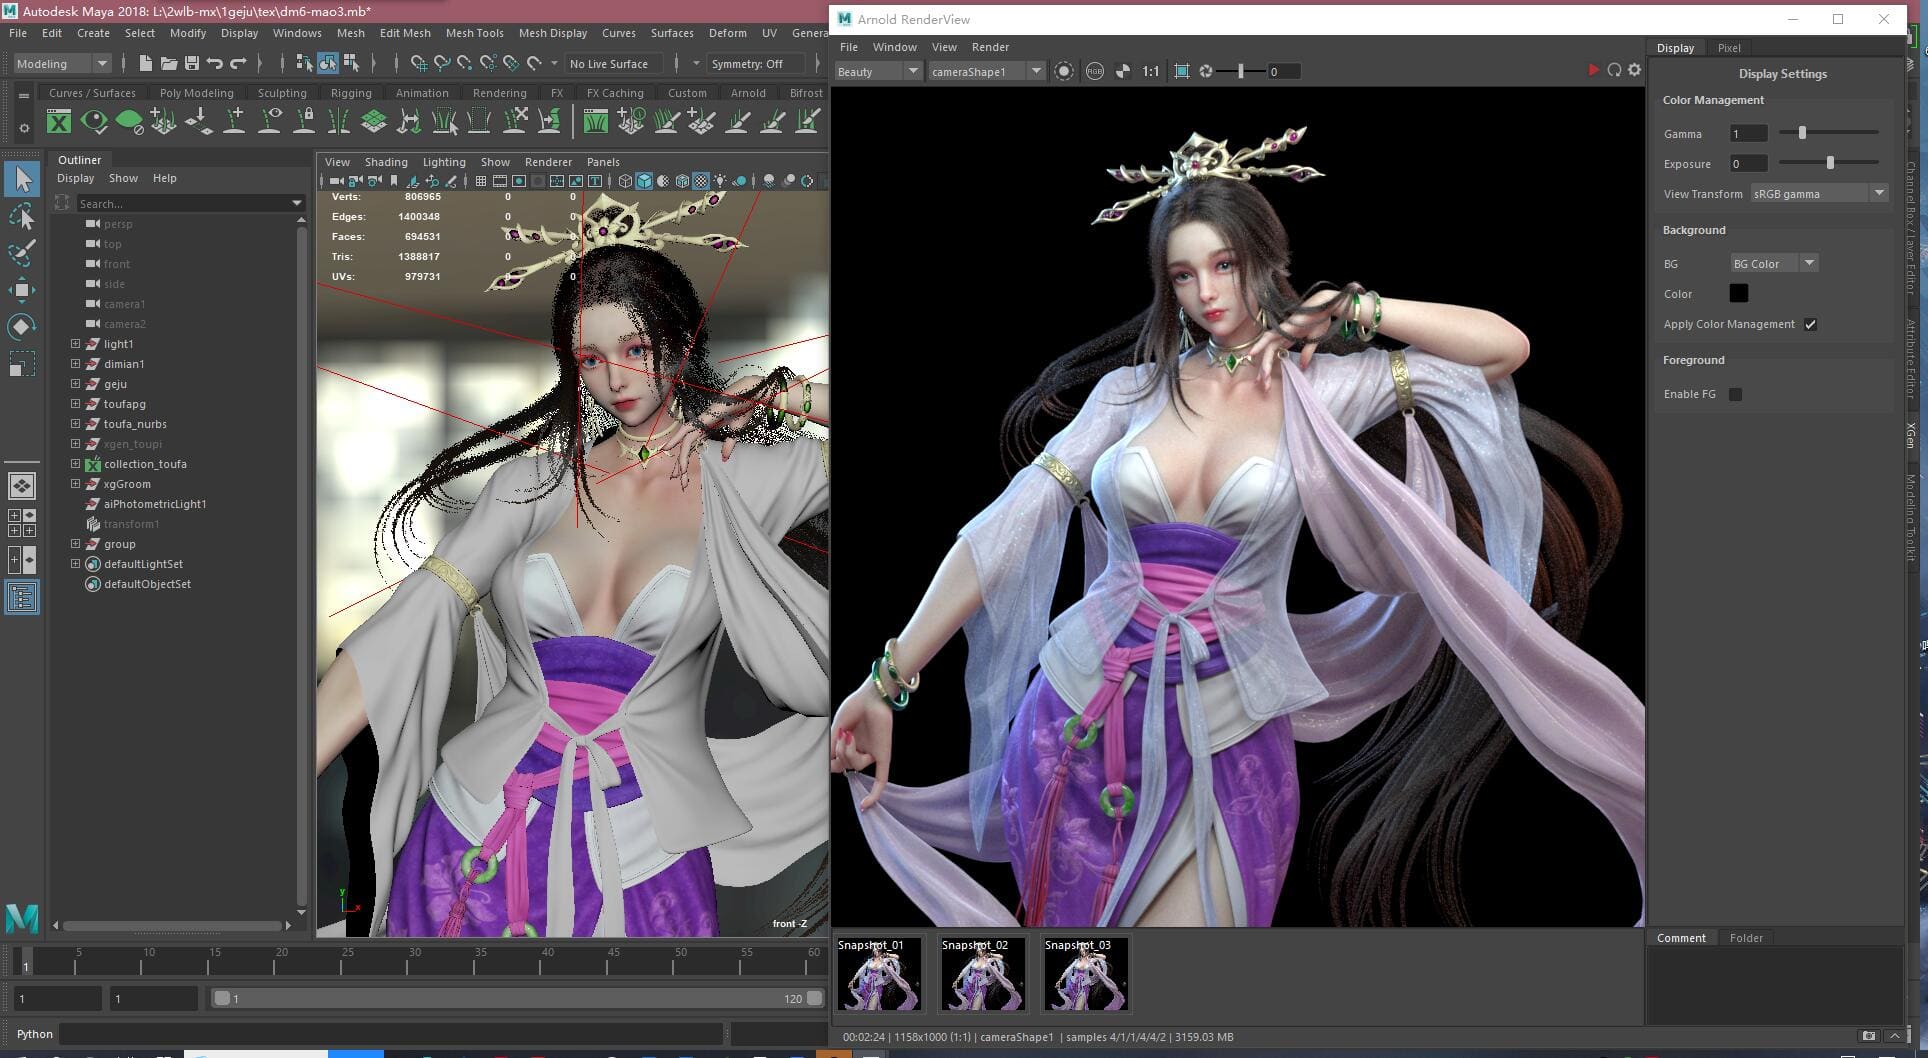
Task: Set RenderView zoom to 1:1
Action: click(1150, 71)
